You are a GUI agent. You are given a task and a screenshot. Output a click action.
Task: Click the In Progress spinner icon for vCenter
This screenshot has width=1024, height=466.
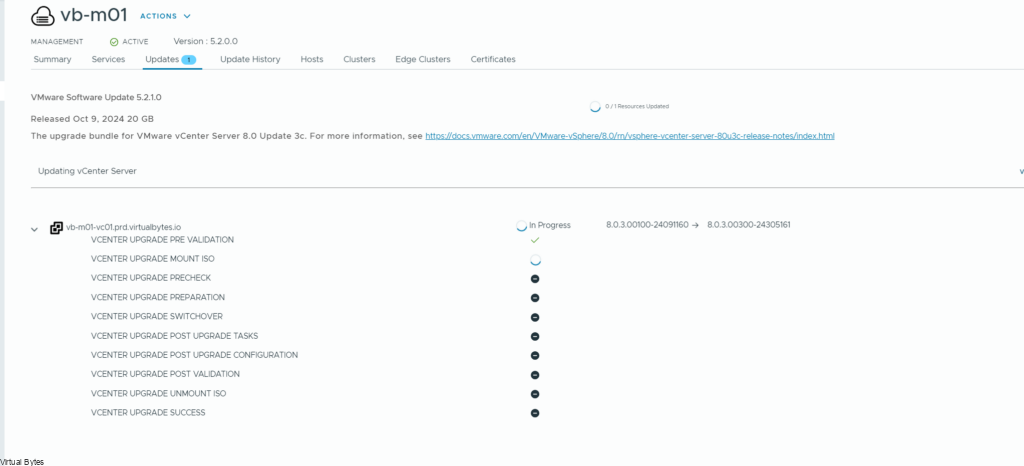(521, 226)
